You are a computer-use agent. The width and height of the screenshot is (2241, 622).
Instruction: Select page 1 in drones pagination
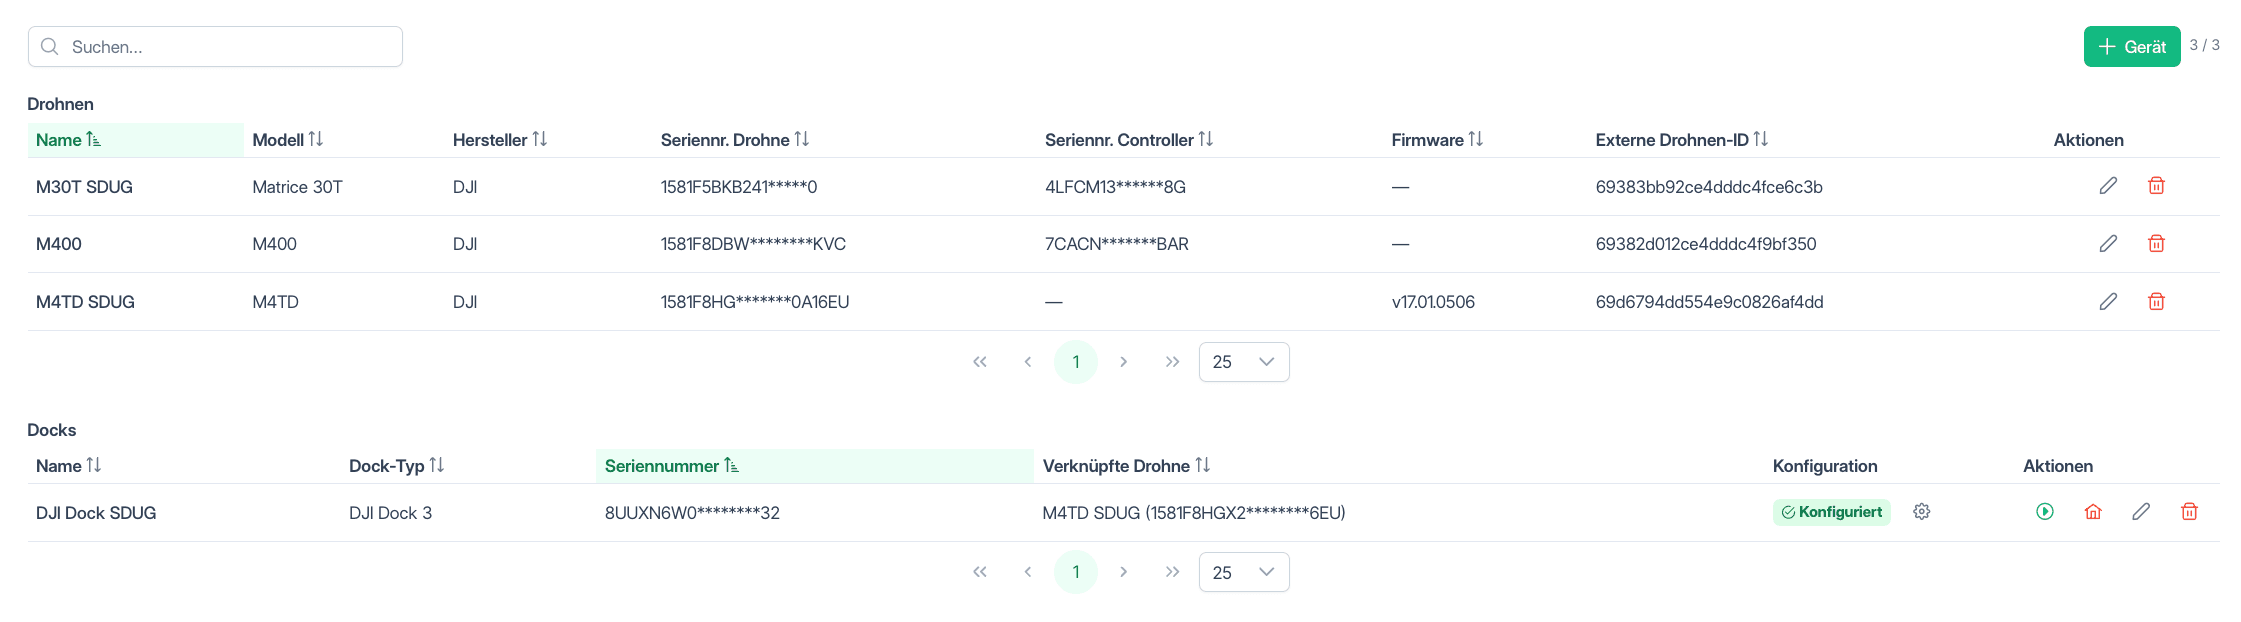coord(1076,362)
